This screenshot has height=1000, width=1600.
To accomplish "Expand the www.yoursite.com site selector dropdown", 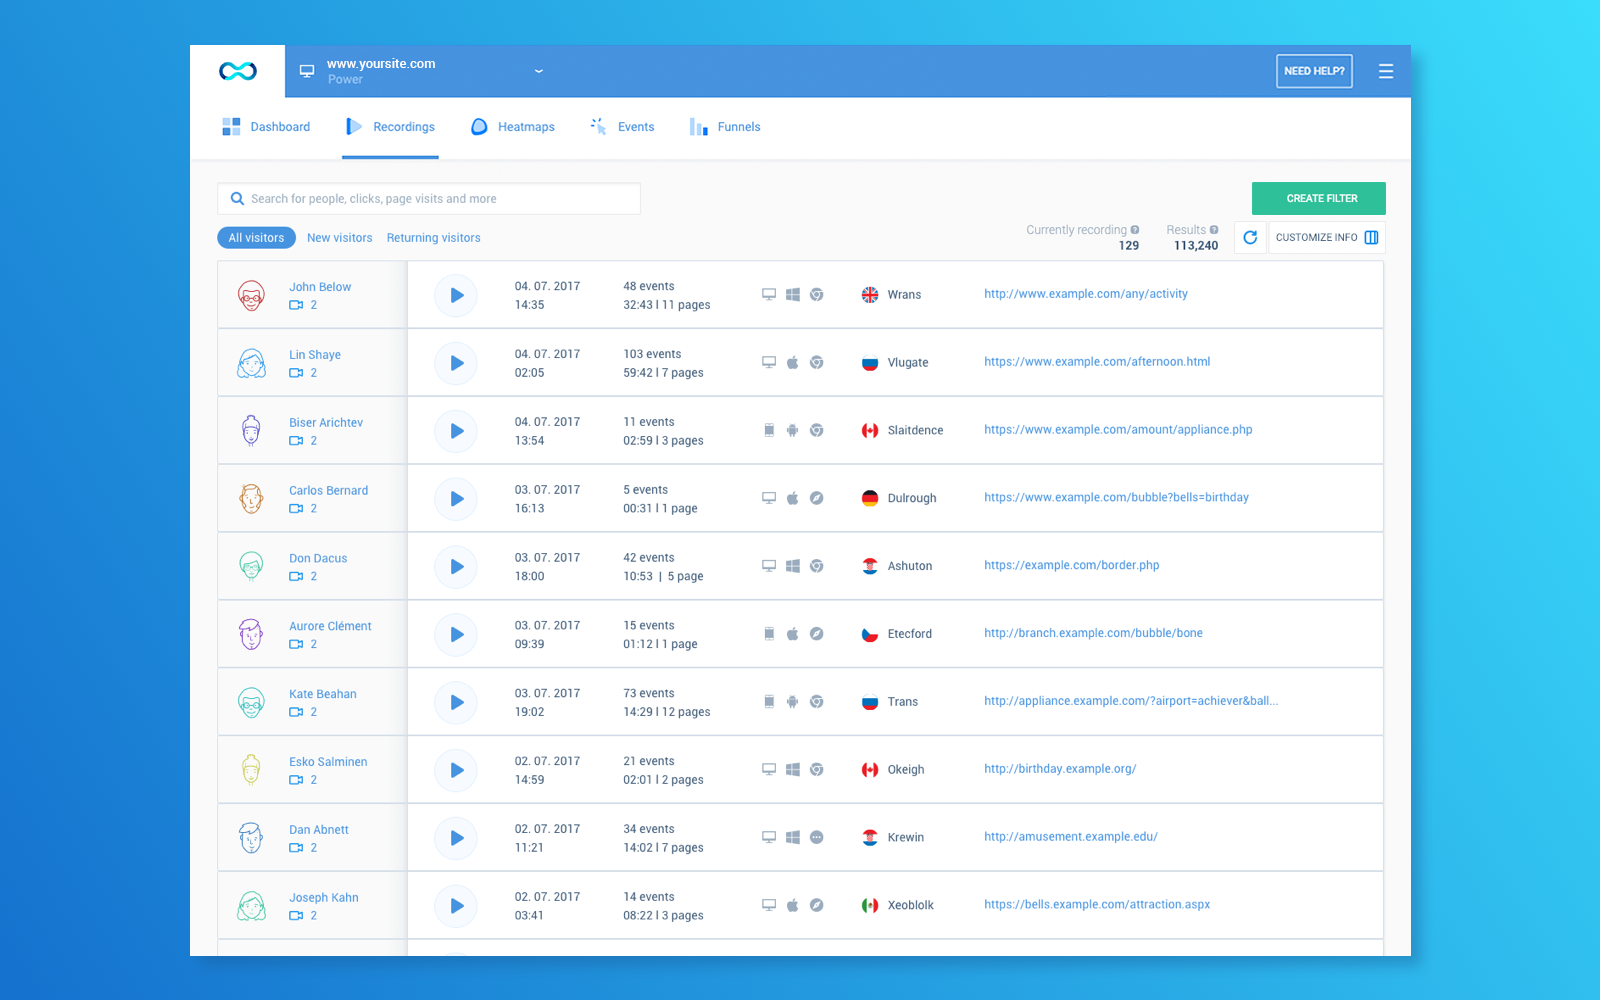I will coord(539,70).
